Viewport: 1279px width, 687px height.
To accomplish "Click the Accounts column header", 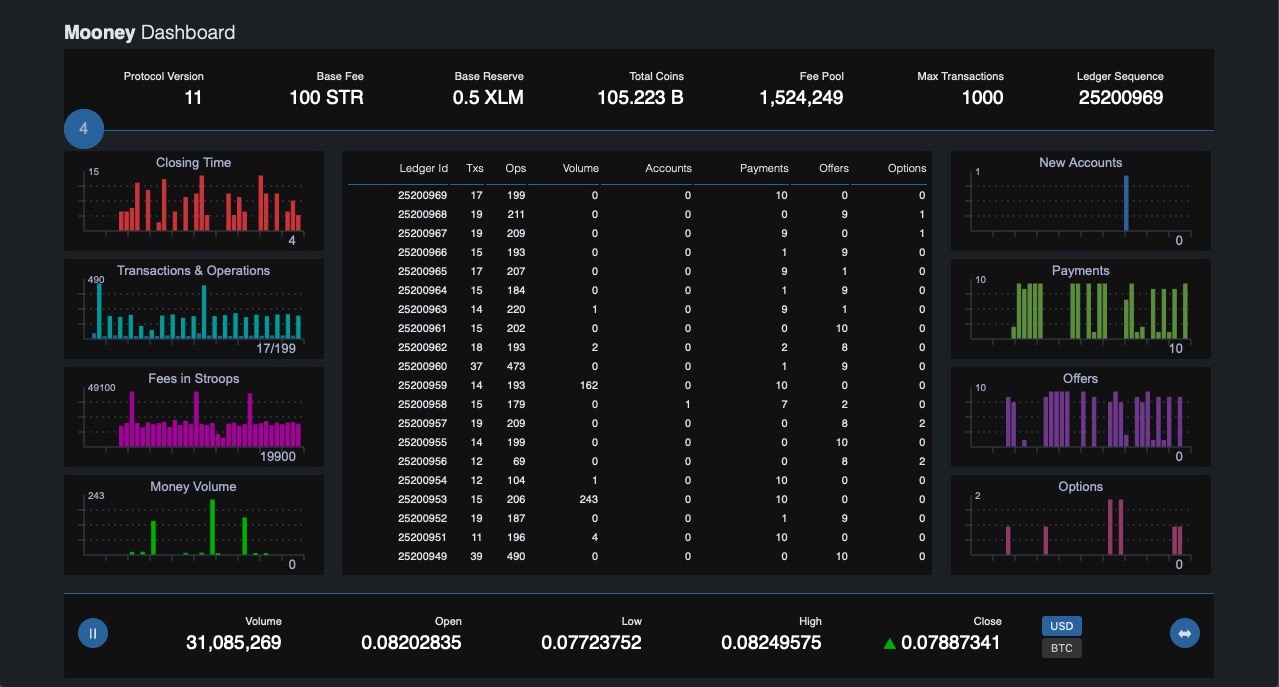I will click(669, 168).
